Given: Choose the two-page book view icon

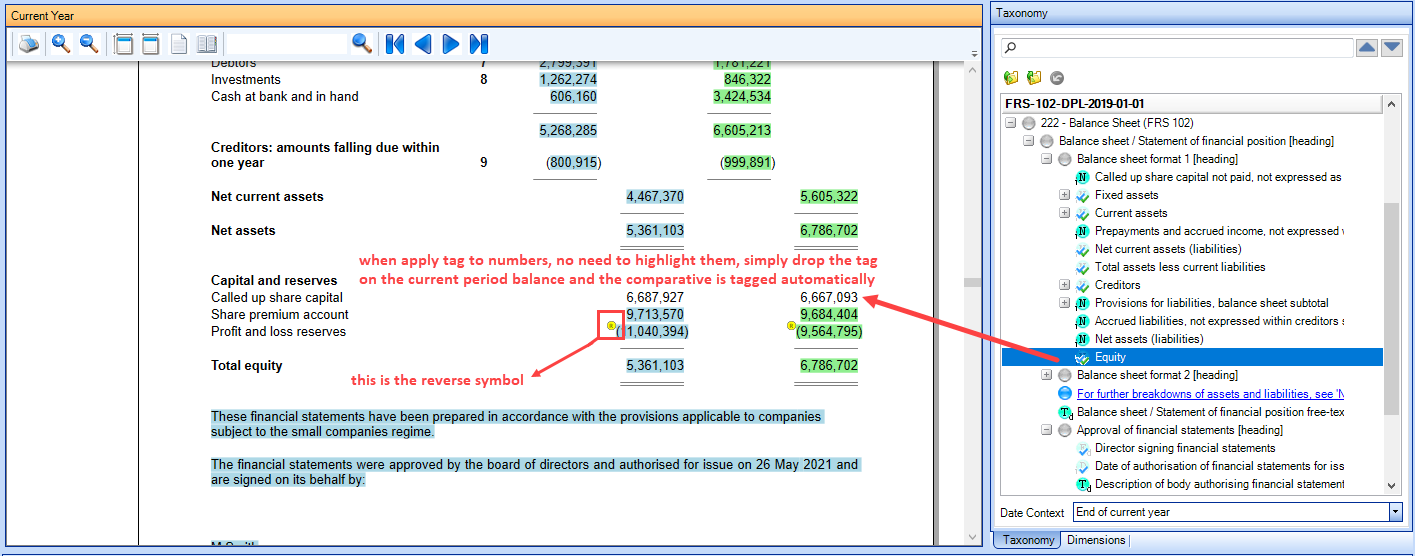Looking at the screenshot, I should [207, 44].
